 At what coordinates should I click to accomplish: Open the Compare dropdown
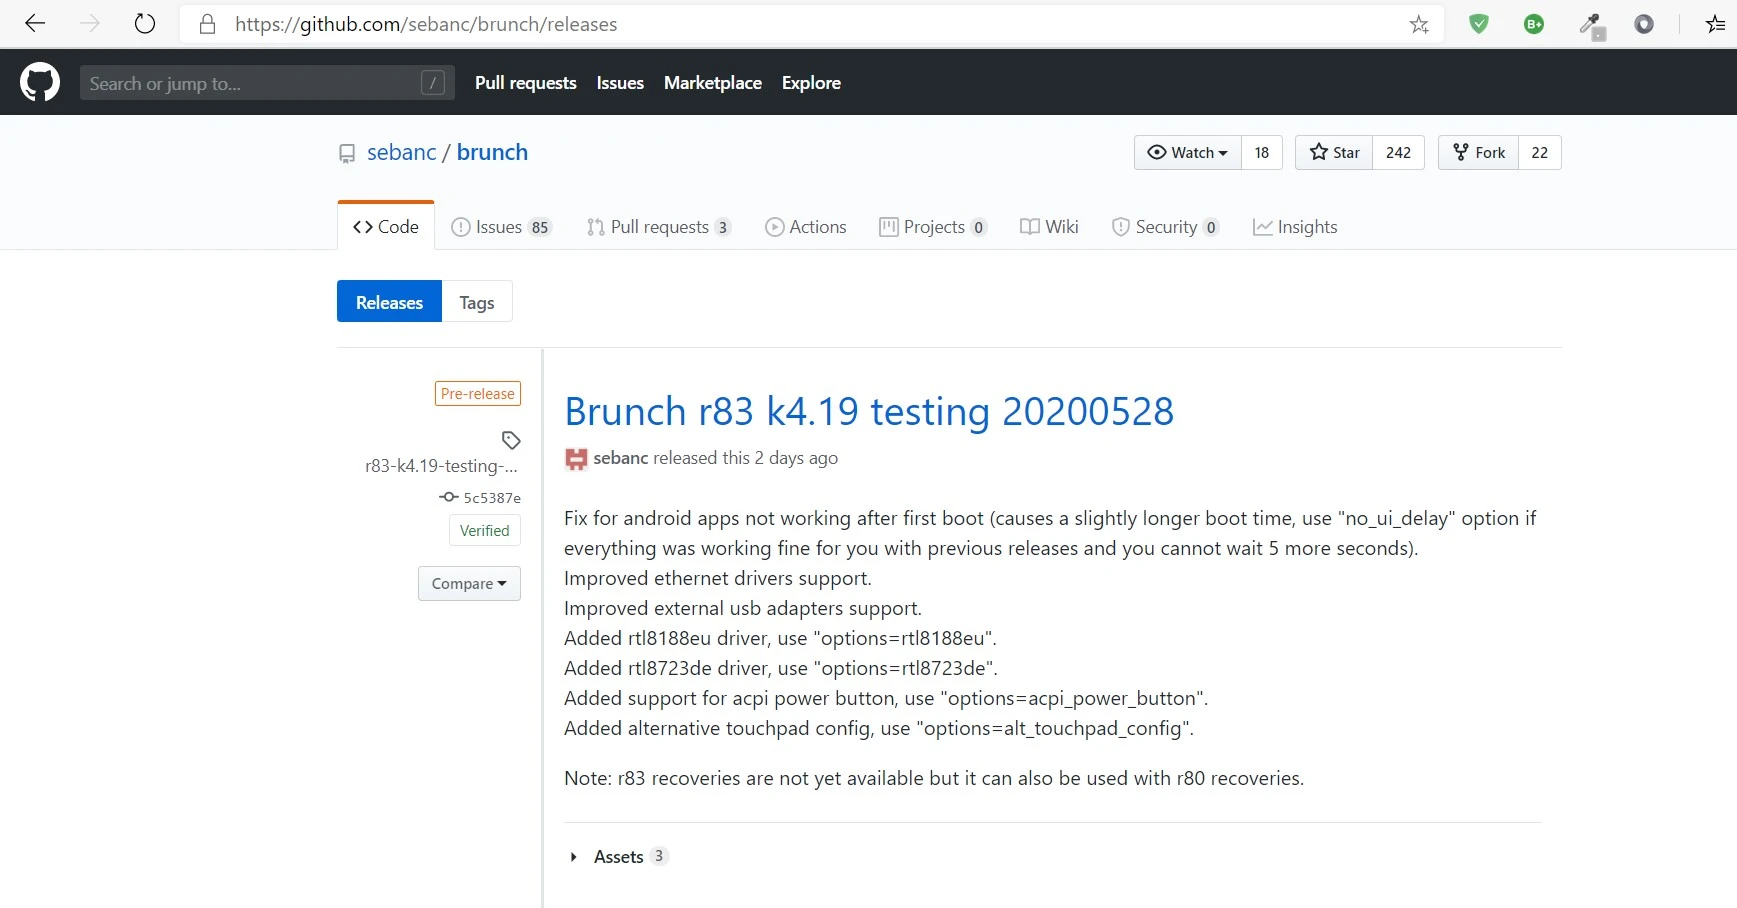(x=469, y=583)
